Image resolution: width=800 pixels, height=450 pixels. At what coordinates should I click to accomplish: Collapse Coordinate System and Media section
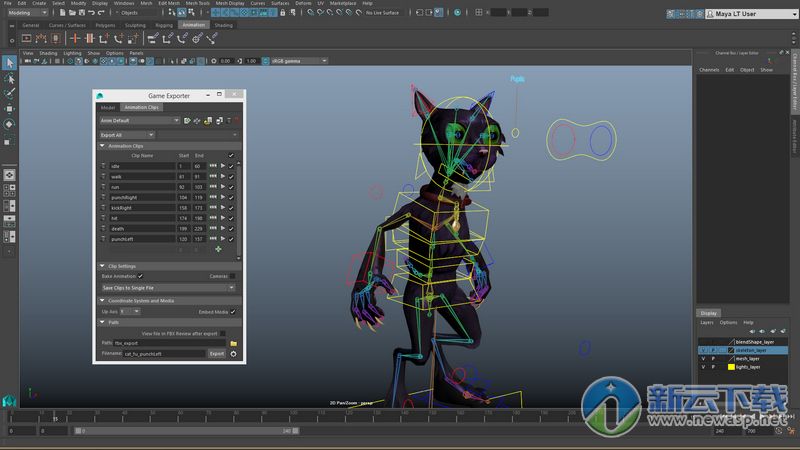pos(102,301)
